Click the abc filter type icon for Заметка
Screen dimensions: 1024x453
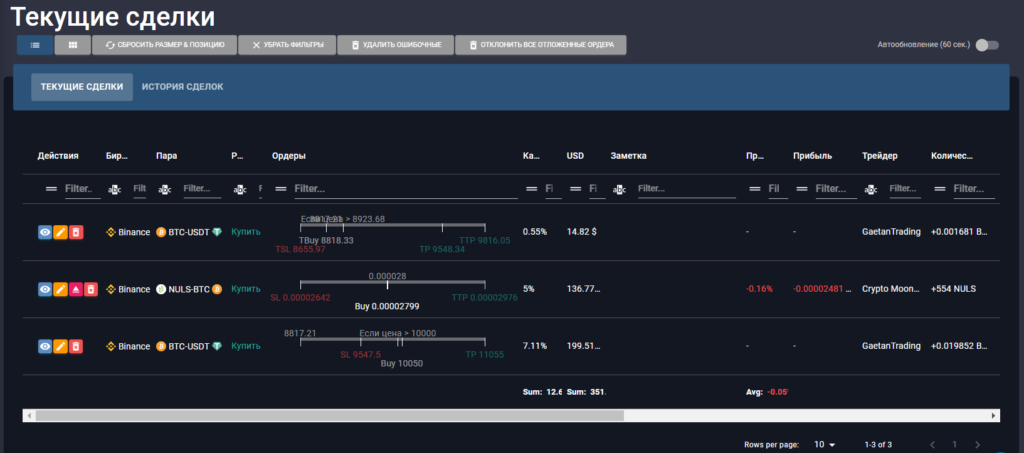[x=619, y=189]
